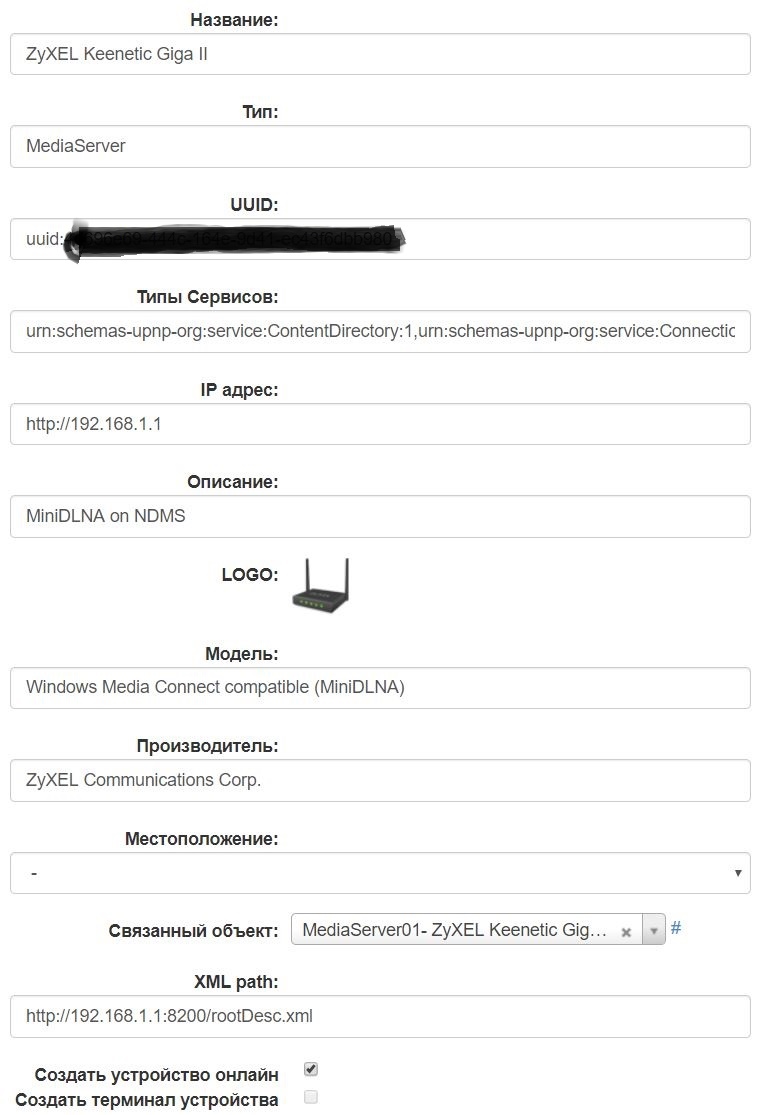Click the router LOGO image

pos(320,586)
